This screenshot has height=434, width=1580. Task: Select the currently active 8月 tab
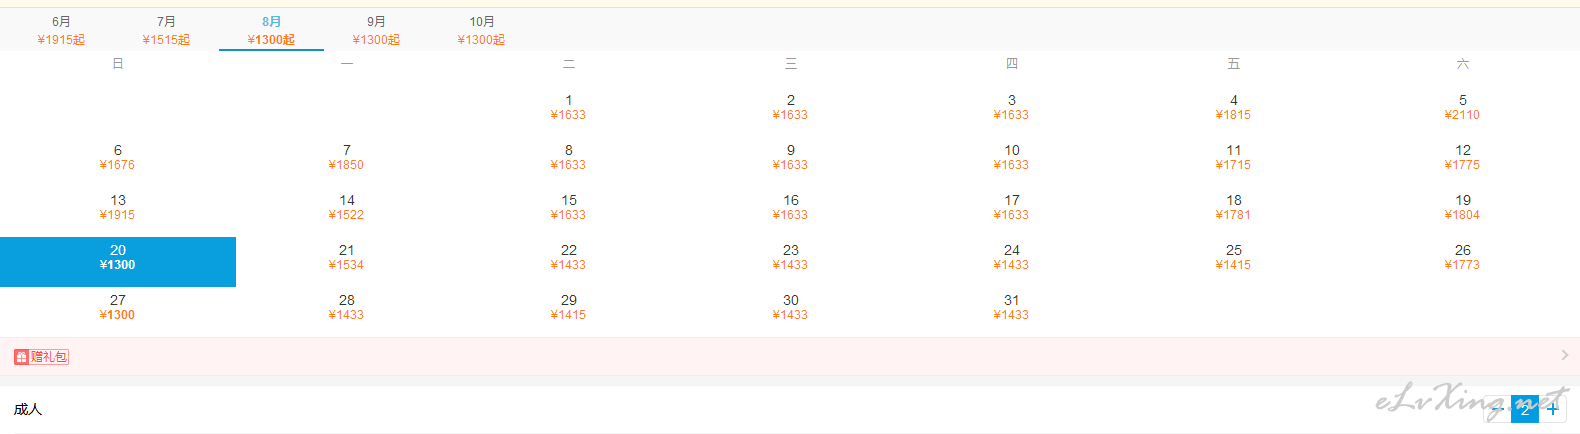tap(271, 30)
